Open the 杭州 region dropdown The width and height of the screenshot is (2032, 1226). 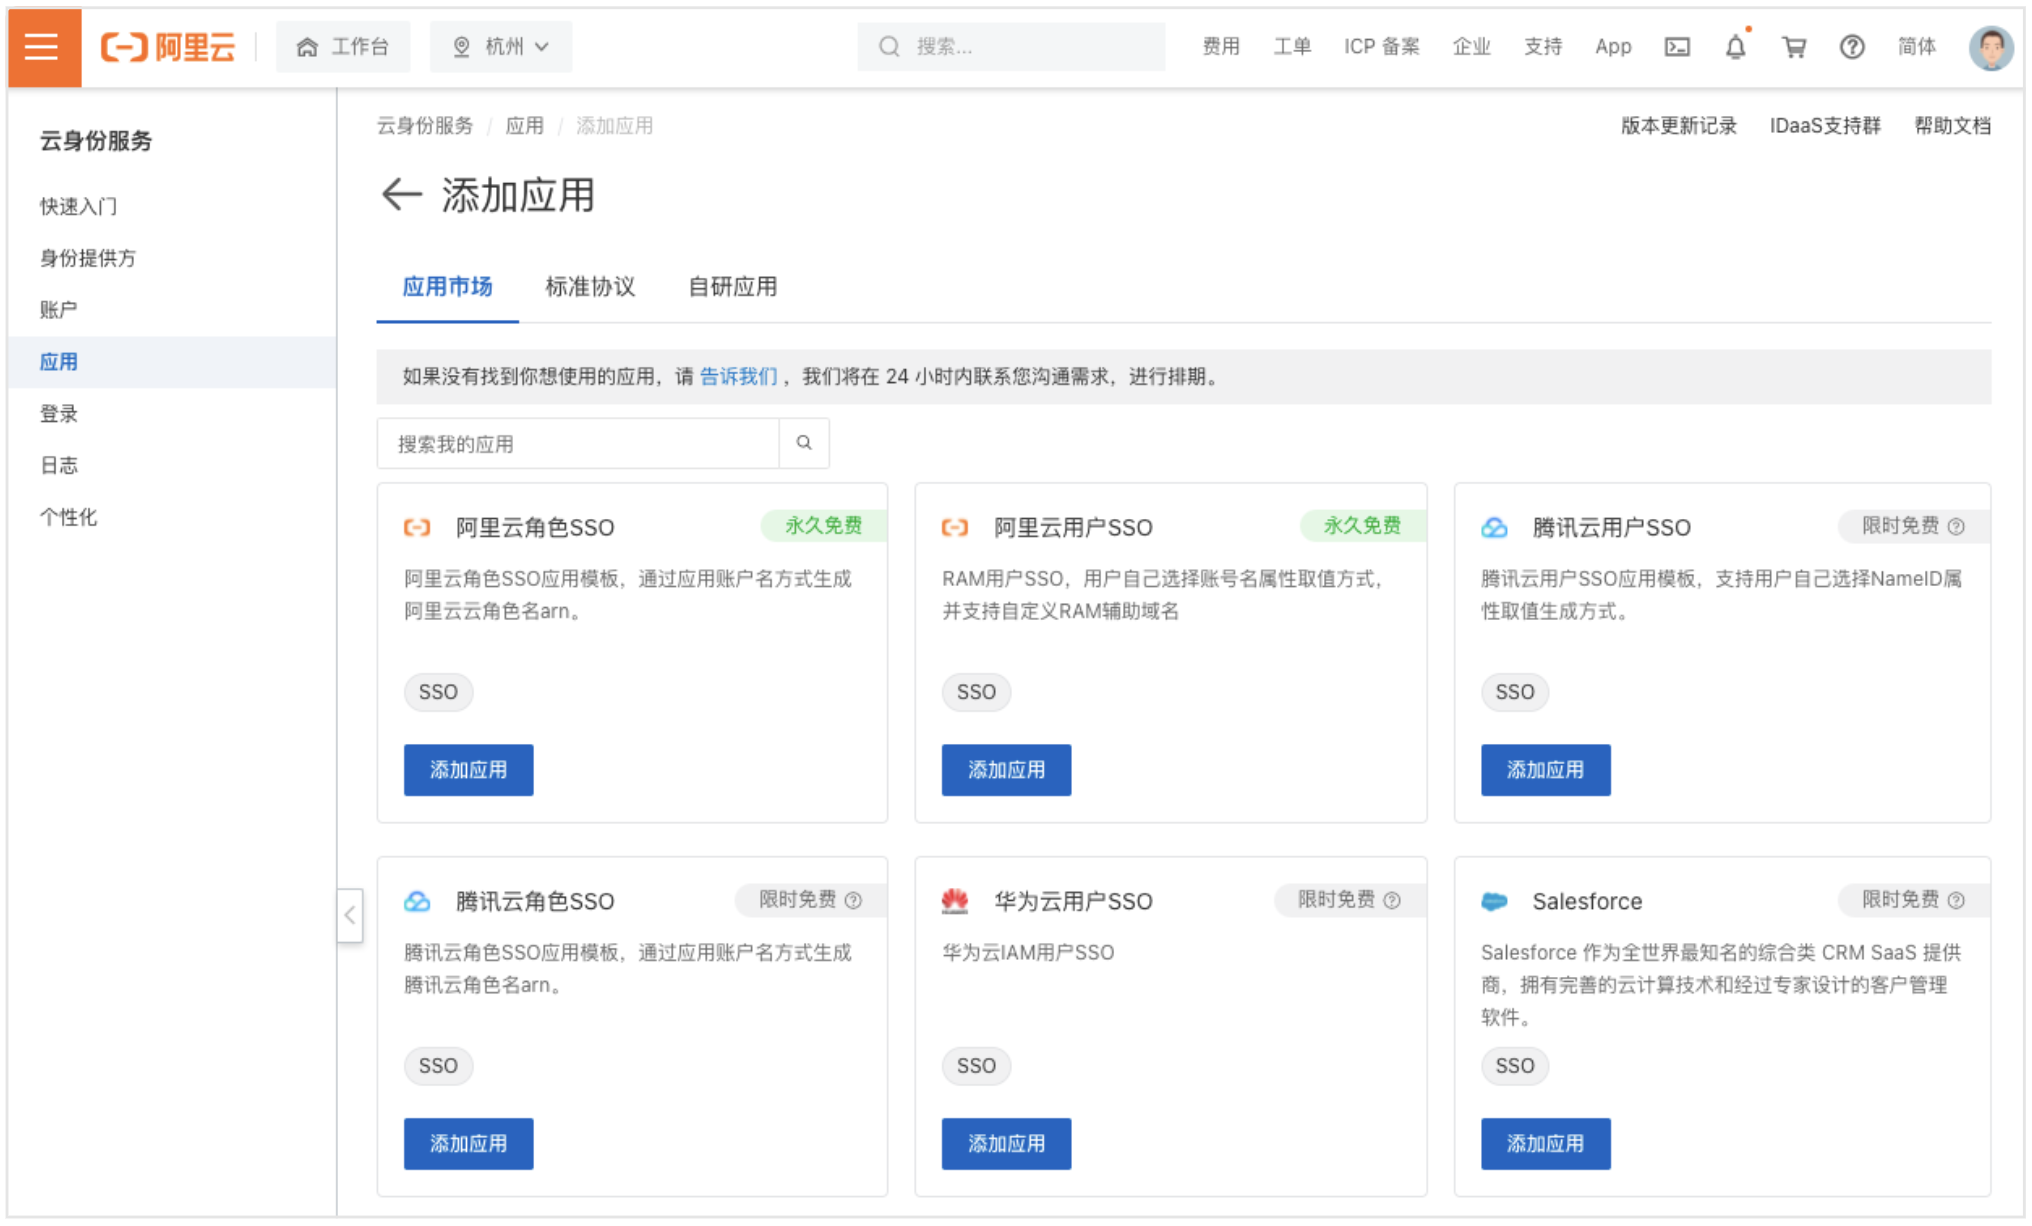click(500, 47)
